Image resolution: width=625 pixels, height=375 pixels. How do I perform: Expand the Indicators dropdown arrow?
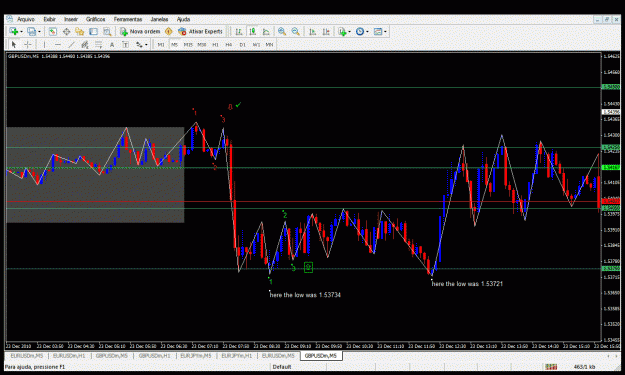point(349,31)
